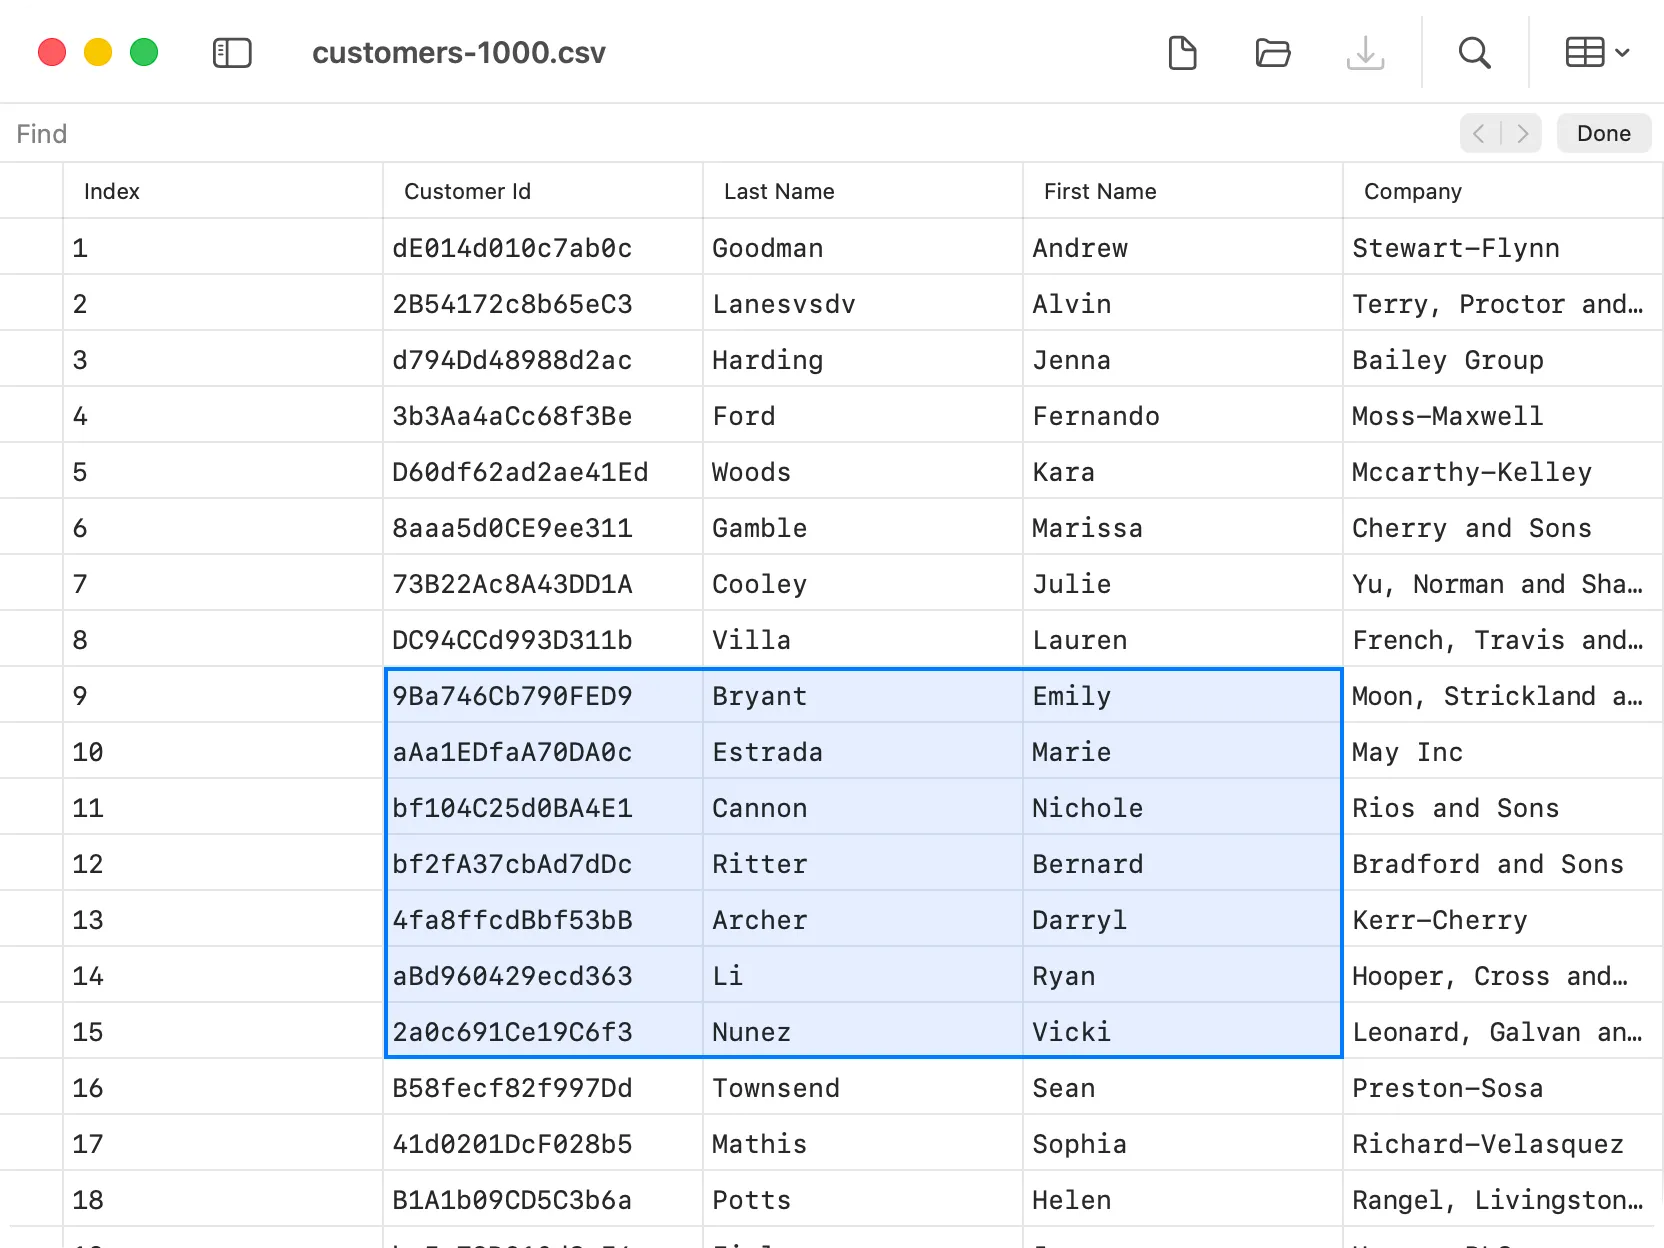
Task: Open search with the magnifier icon
Action: [1474, 53]
